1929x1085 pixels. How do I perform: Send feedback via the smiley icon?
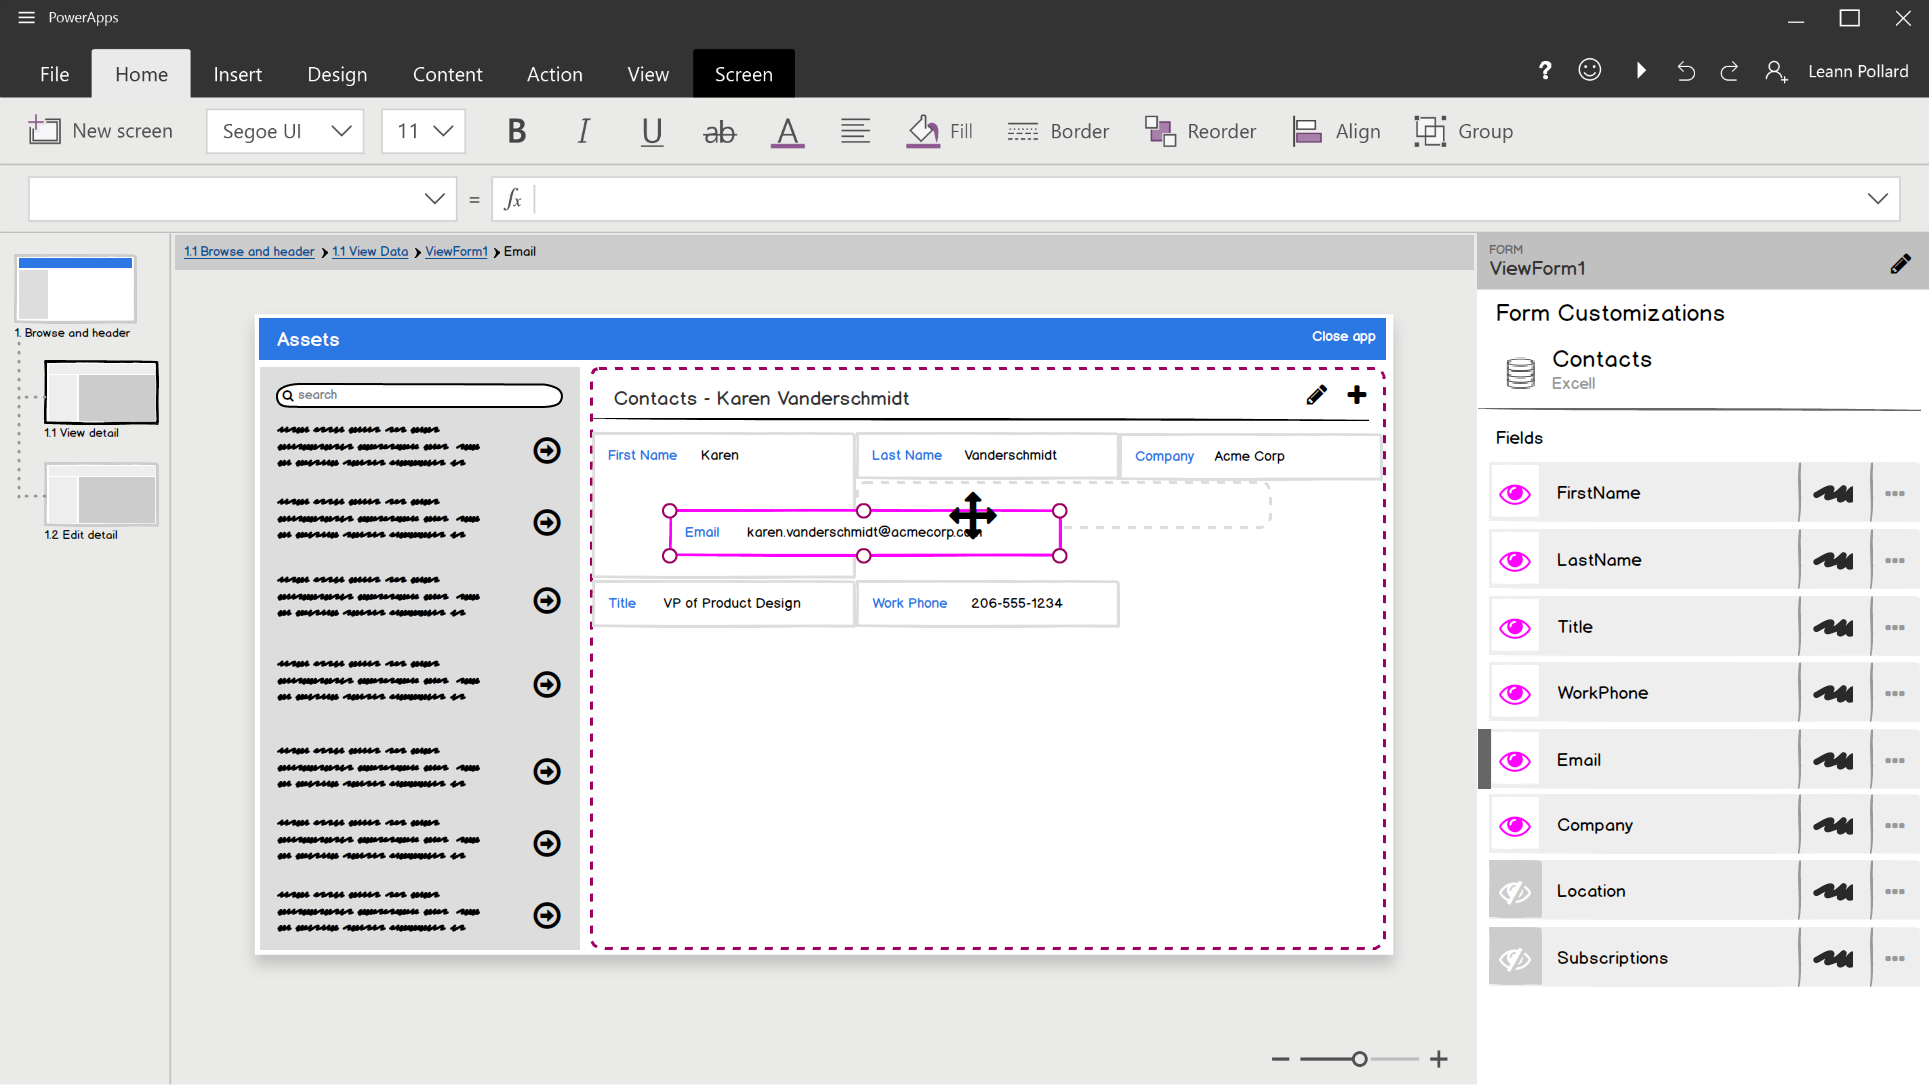pyautogui.click(x=1590, y=69)
